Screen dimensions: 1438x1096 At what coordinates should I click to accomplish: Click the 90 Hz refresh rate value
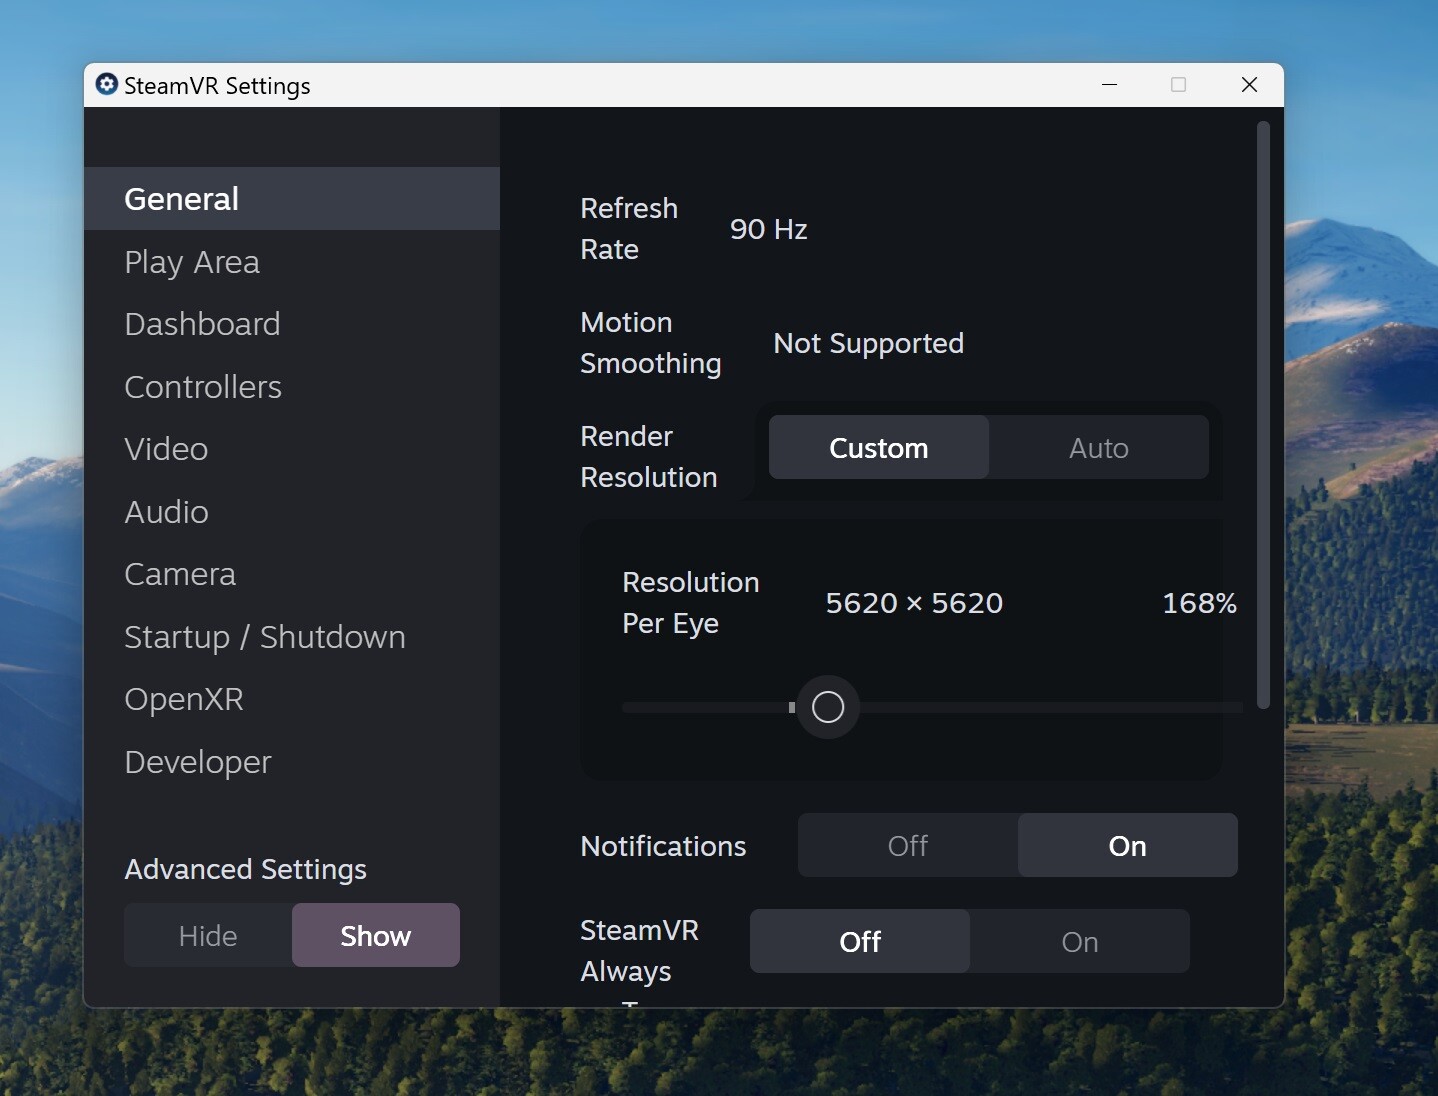[768, 229]
